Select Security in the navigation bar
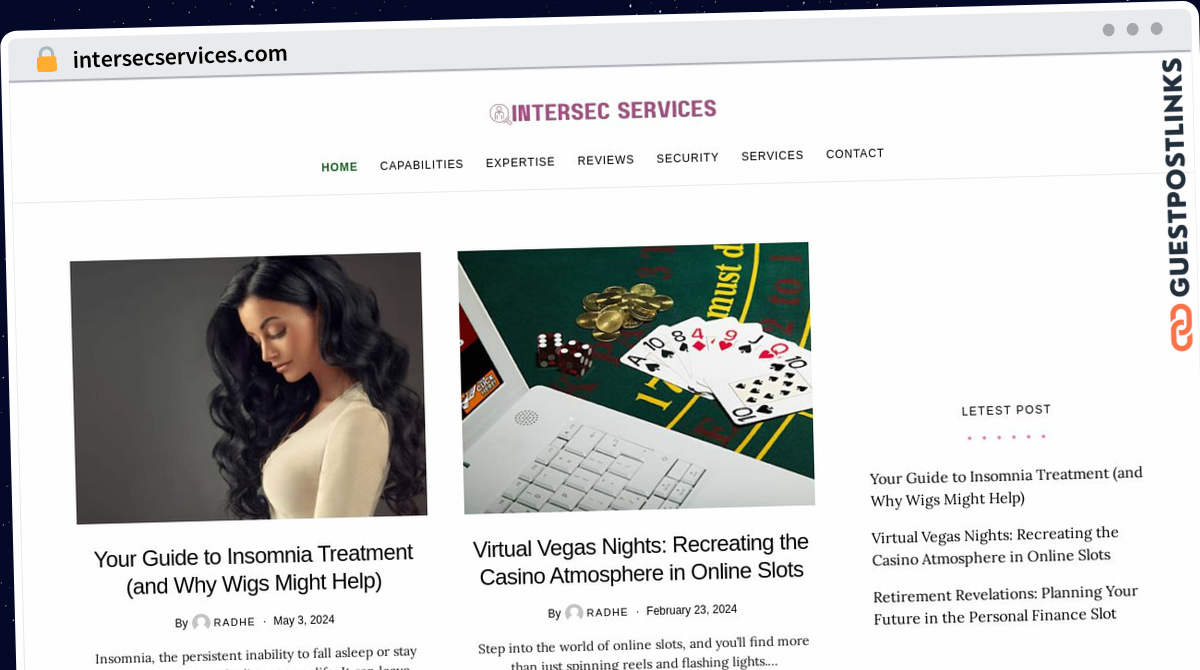 pyautogui.click(x=687, y=158)
